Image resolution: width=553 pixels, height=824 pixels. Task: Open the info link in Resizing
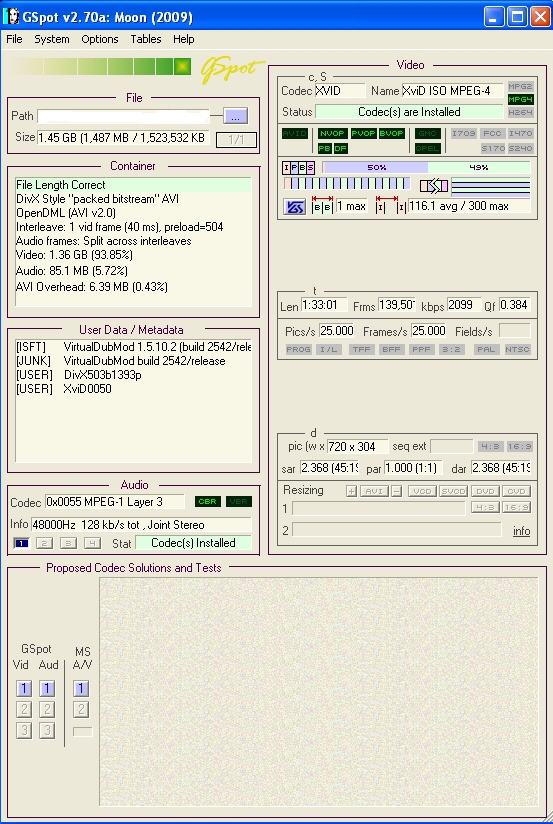pyautogui.click(x=521, y=531)
